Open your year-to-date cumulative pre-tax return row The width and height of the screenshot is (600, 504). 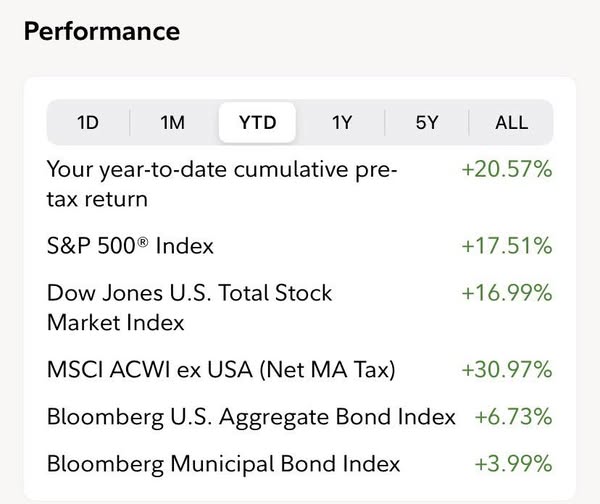(x=221, y=184)
